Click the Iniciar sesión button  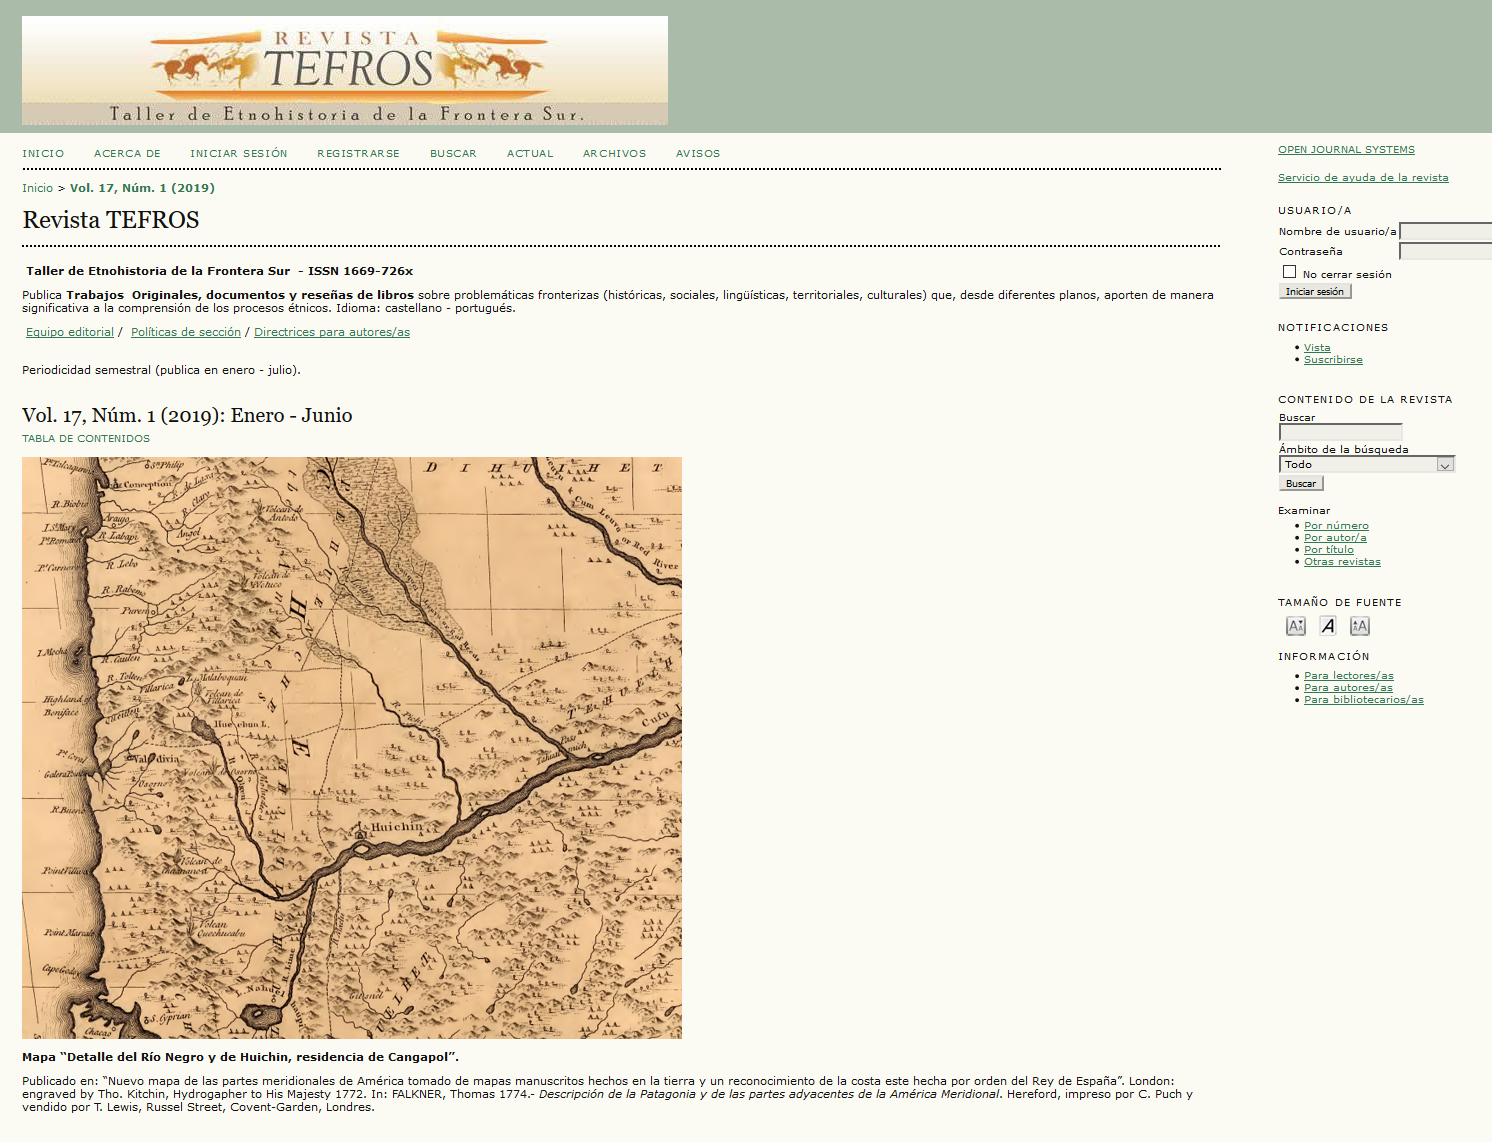click(1315, 291)
